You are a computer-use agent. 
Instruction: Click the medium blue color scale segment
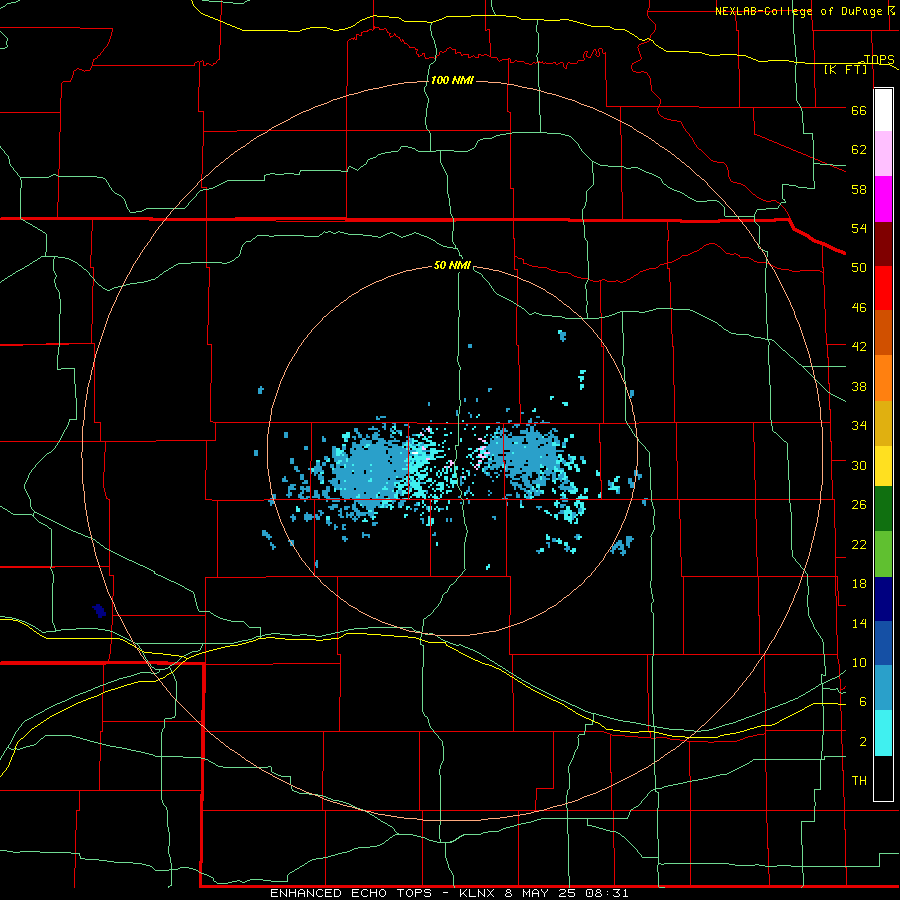pos(883,643)
